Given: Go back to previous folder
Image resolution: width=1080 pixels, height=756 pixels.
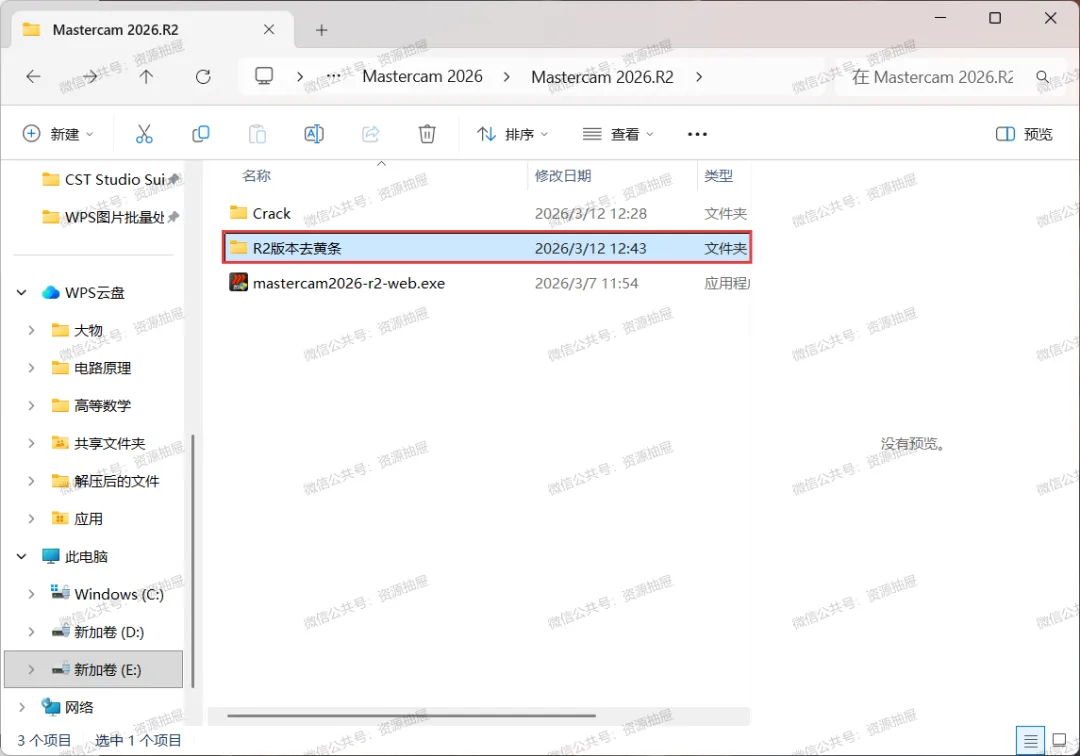Looking at the screenshot, I should point(33,76).
